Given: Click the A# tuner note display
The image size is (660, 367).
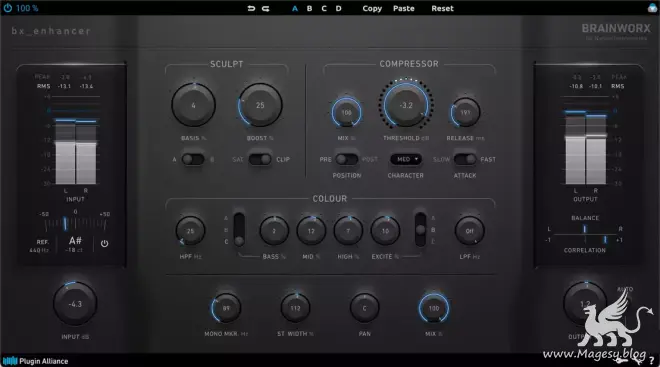Looking at the screenshot, I should pyautogui.click(x=75, y=241).
